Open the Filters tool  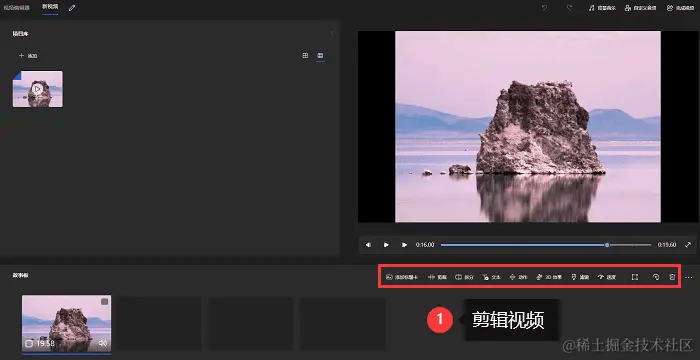coord(580,277)
